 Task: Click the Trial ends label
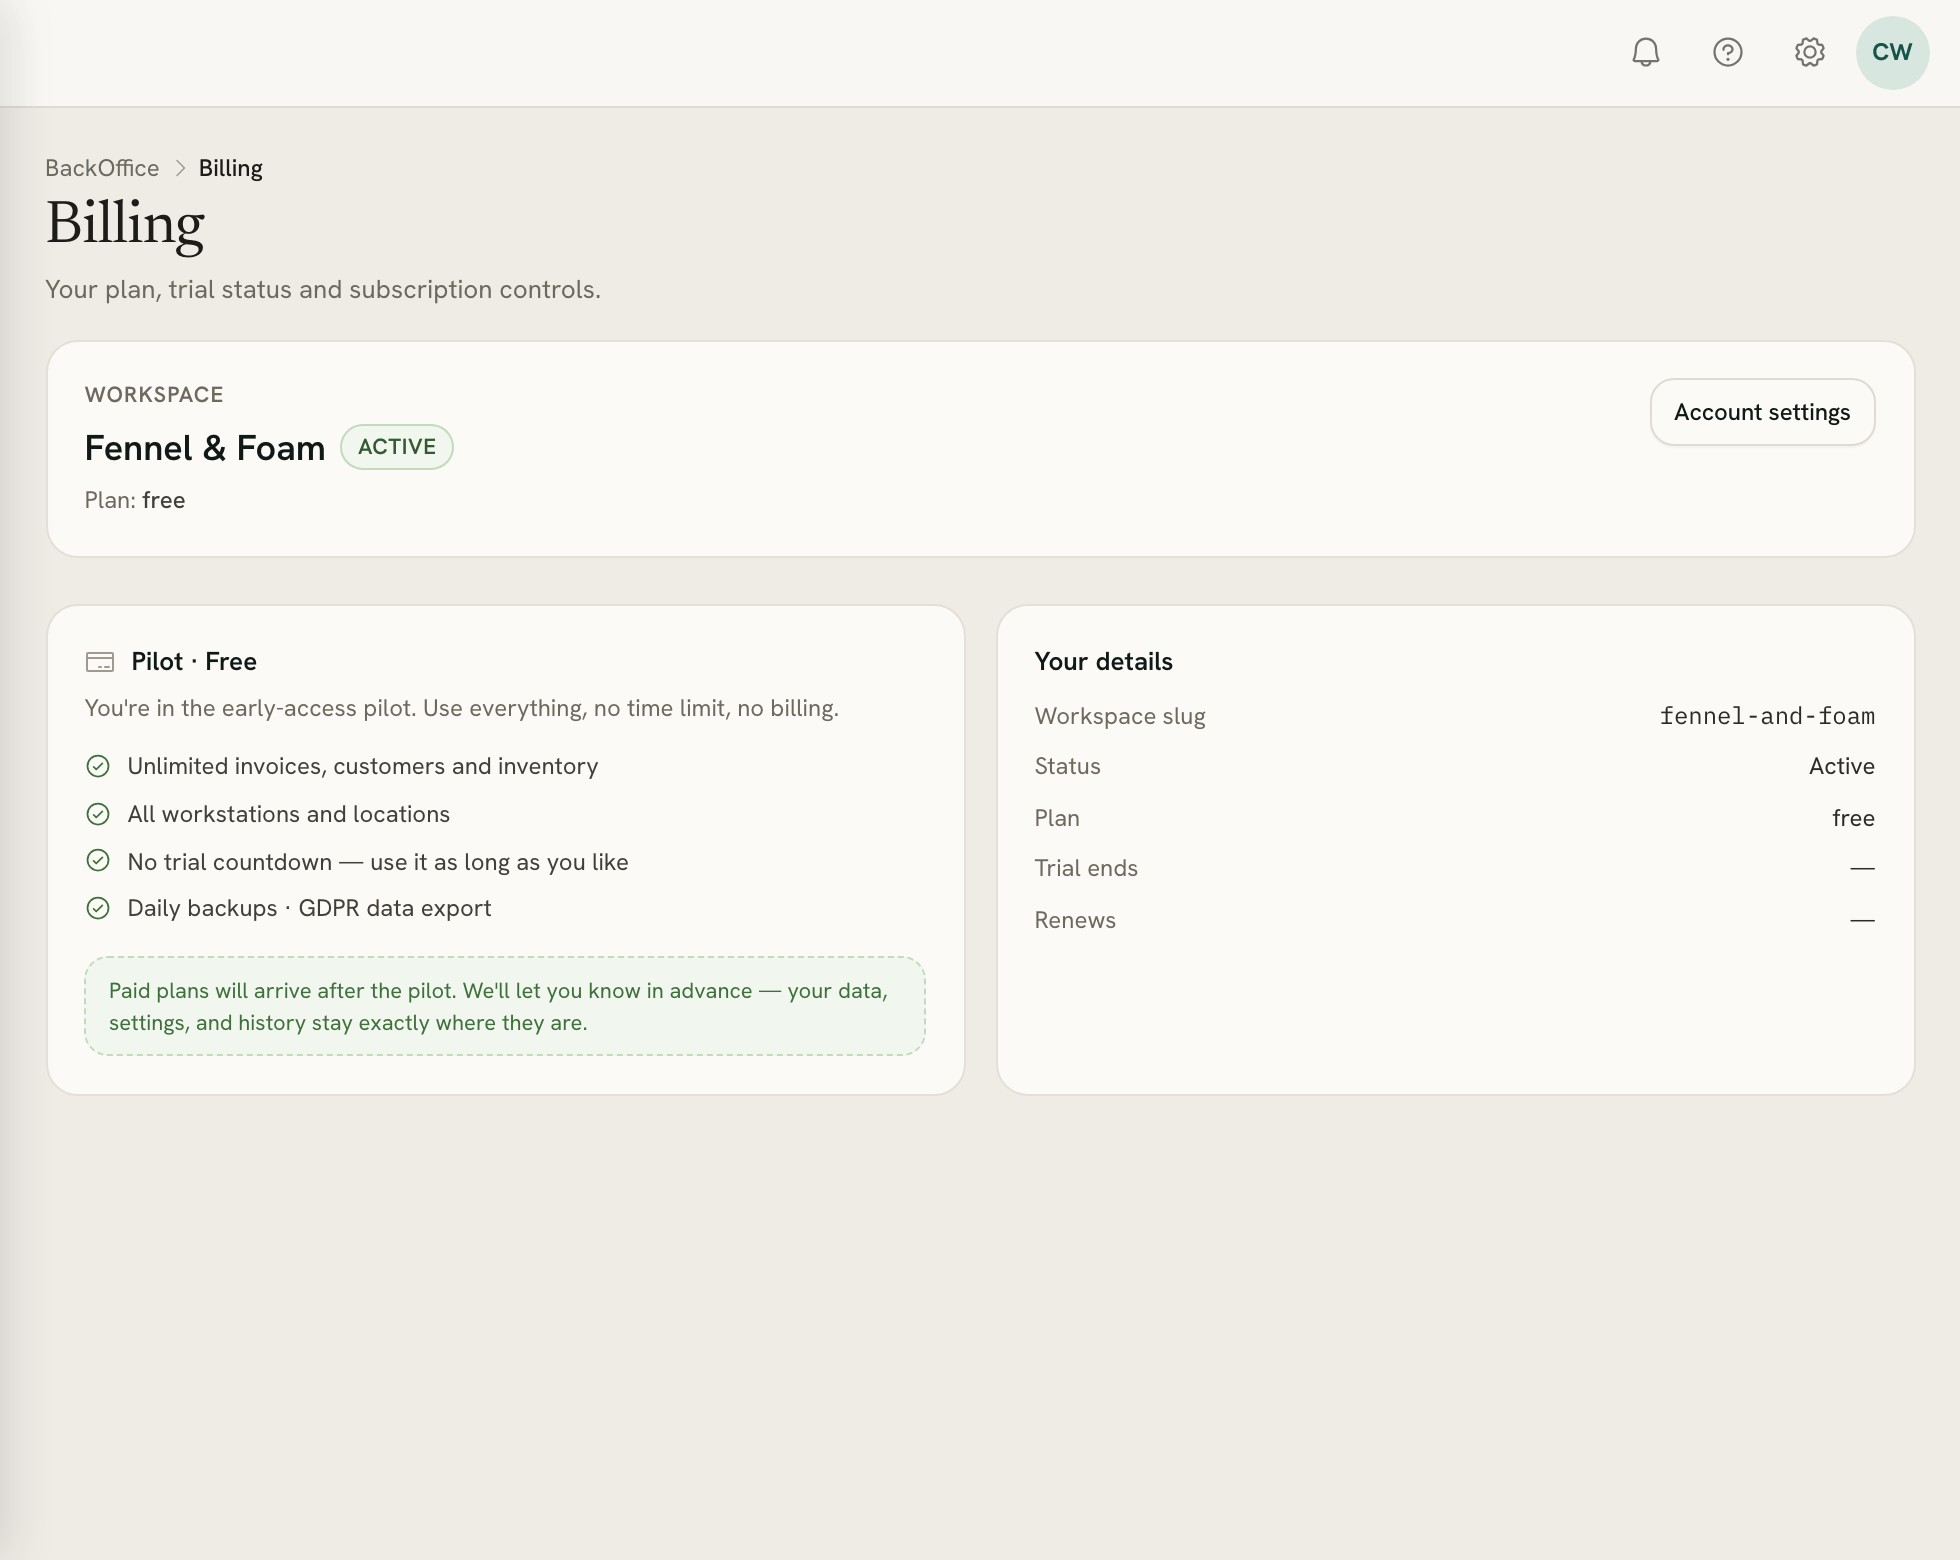[x=1086, y=868]
